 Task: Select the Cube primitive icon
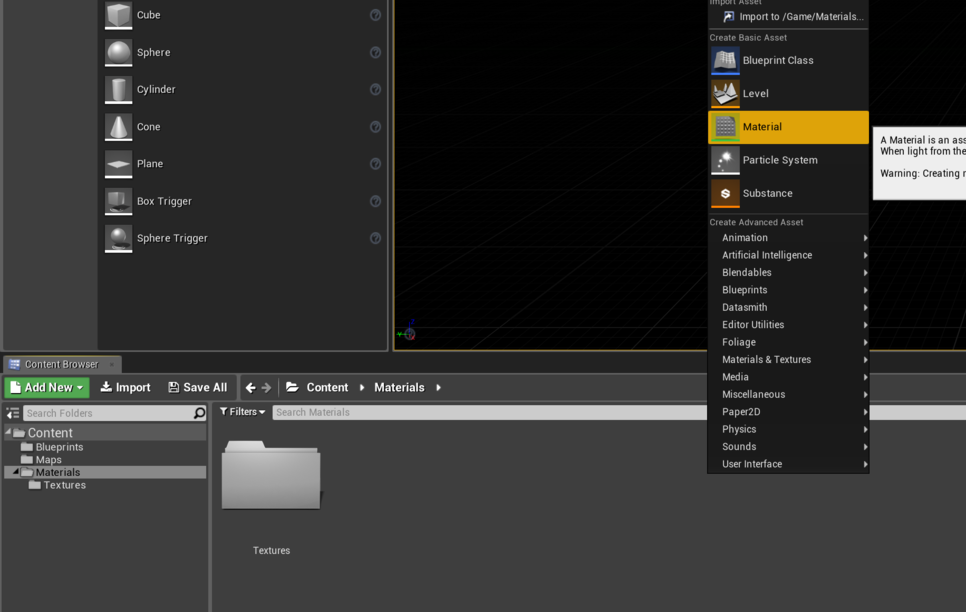(x=118, y=15)
